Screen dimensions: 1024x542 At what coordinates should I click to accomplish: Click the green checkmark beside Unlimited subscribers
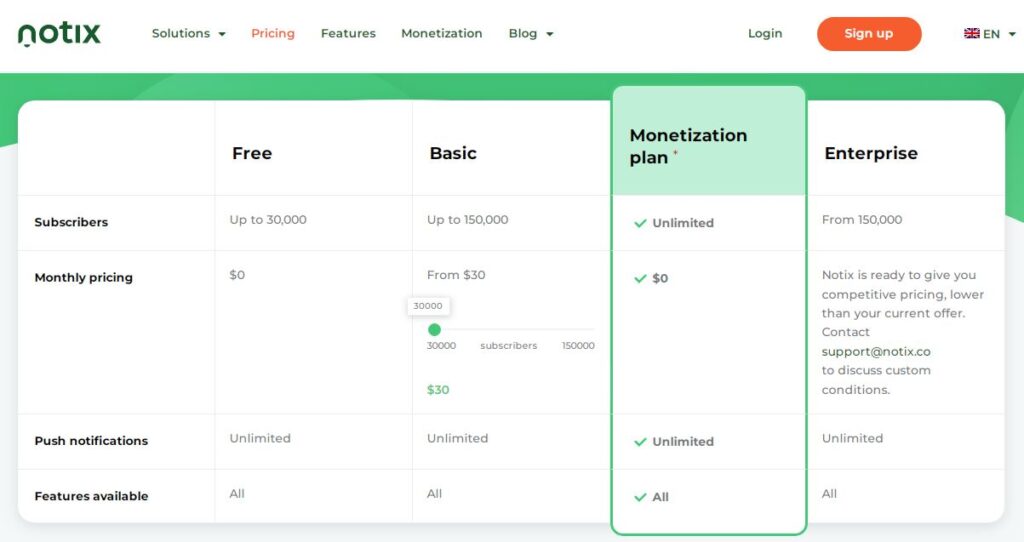click(640, 223)
